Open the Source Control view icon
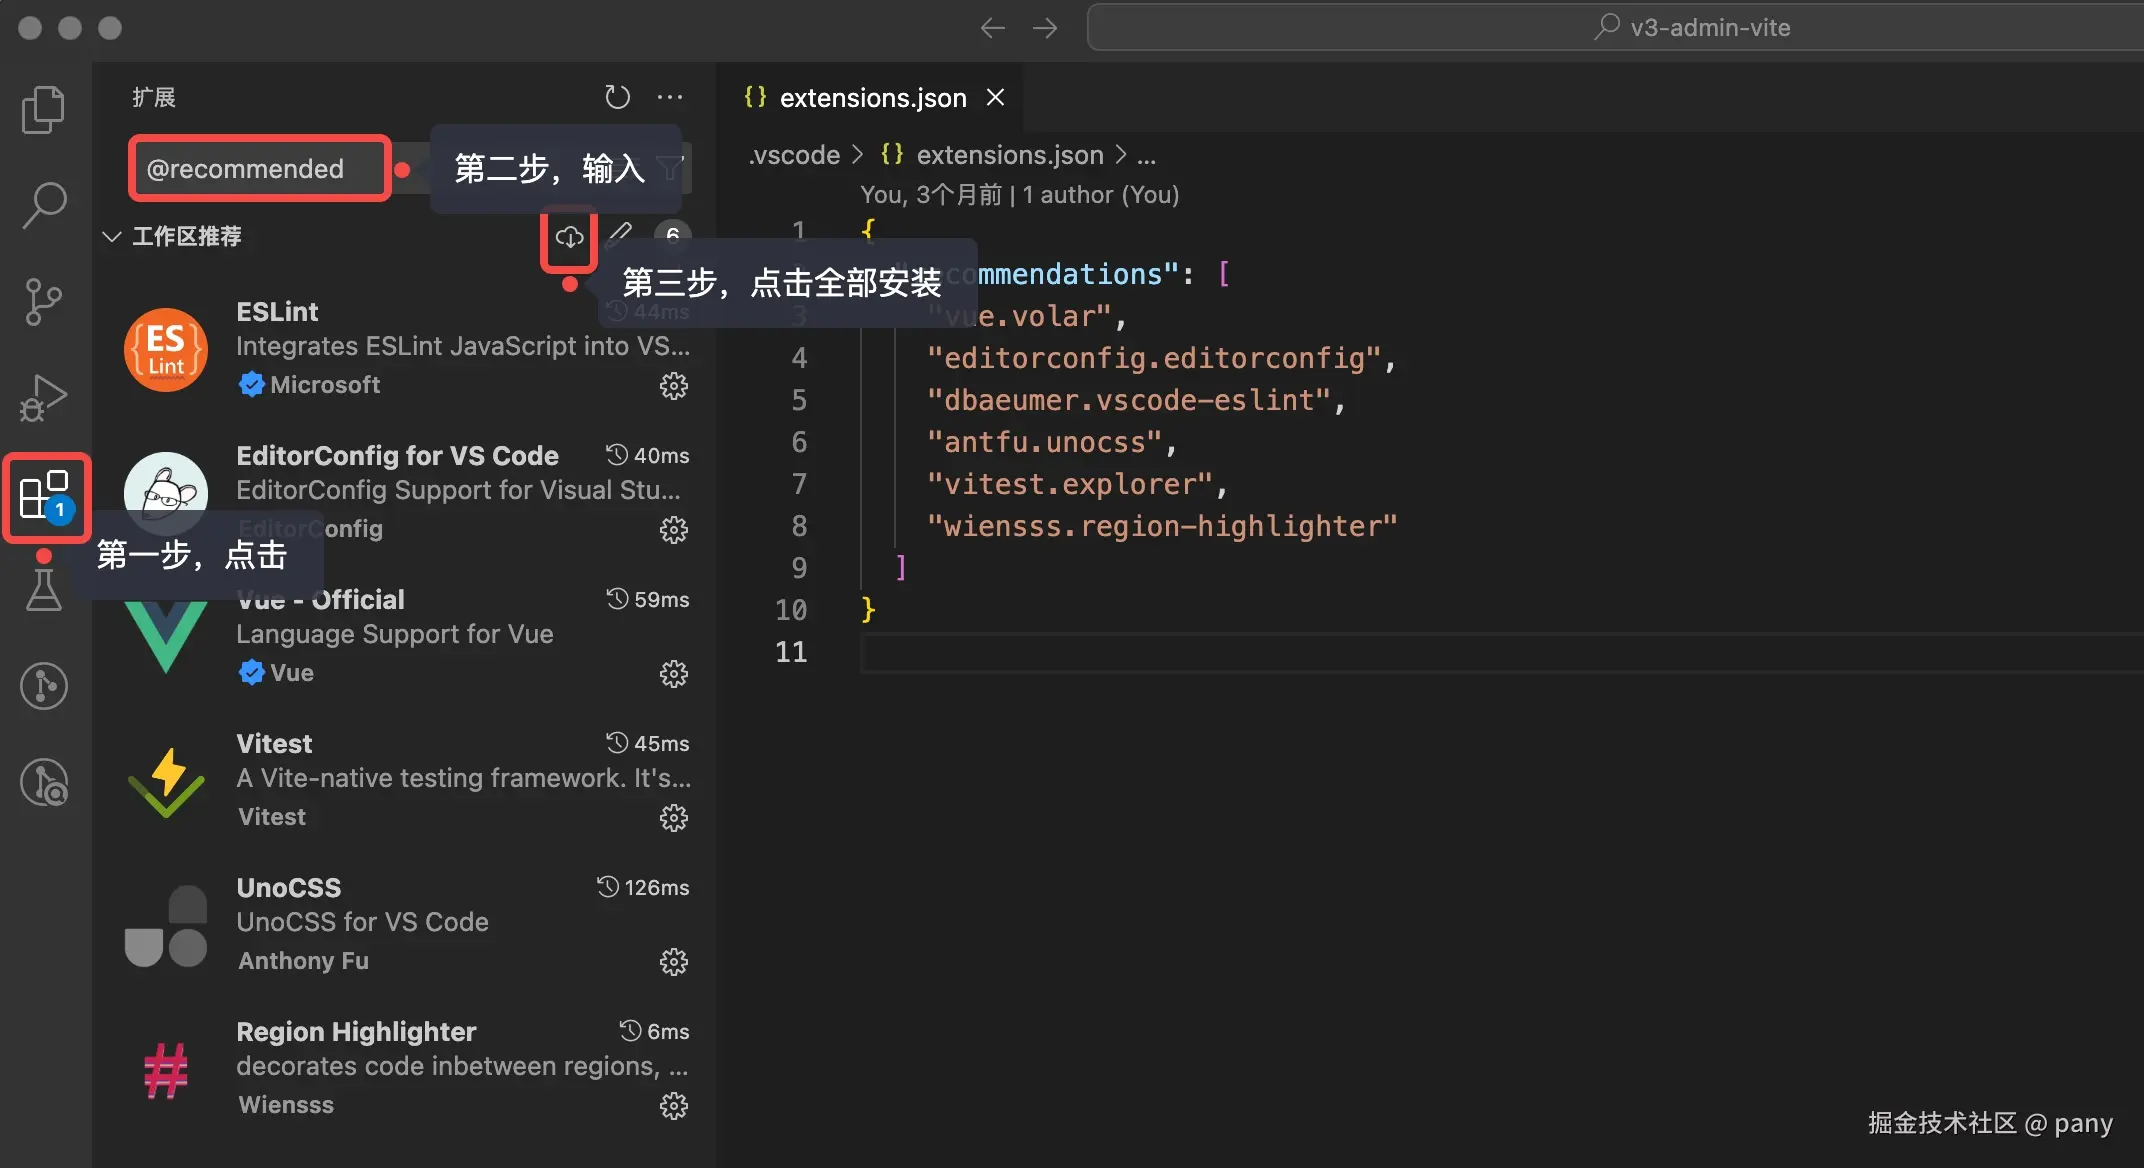The image size is (2144, 1168). click(x=43, y=301)
